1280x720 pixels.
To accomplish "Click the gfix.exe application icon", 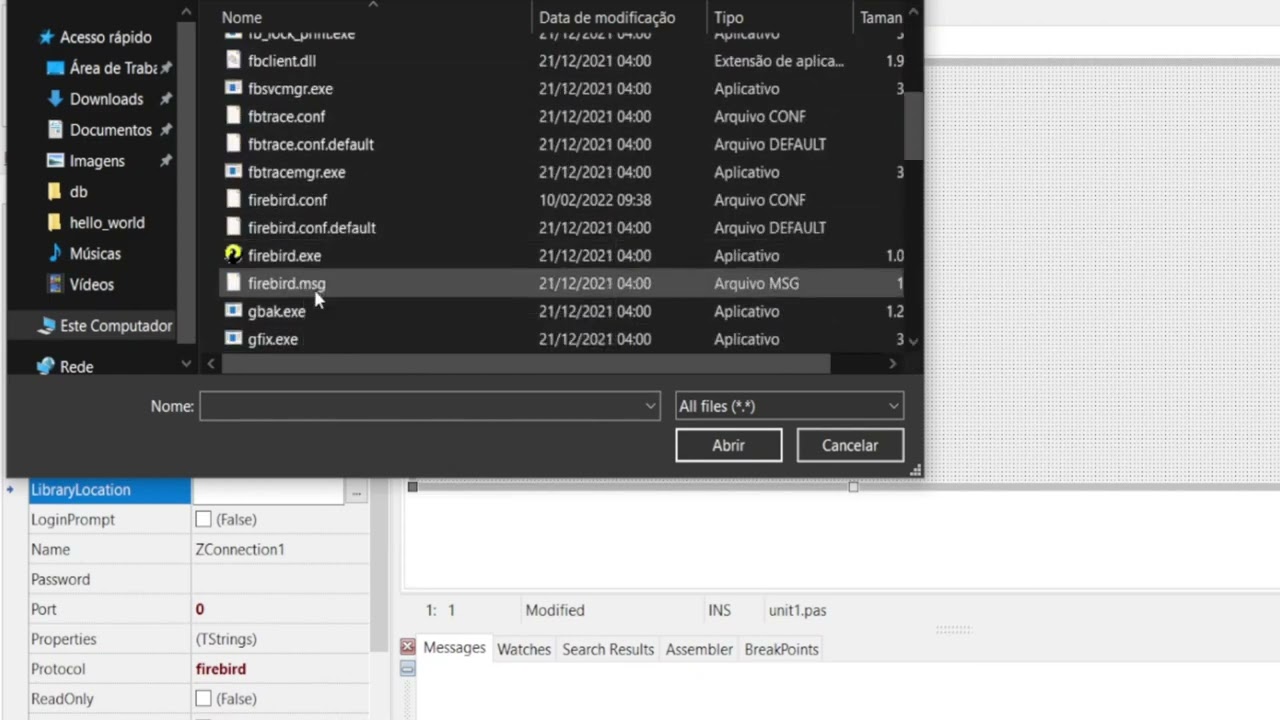I will pyautogui.click(x=233, y=339).
